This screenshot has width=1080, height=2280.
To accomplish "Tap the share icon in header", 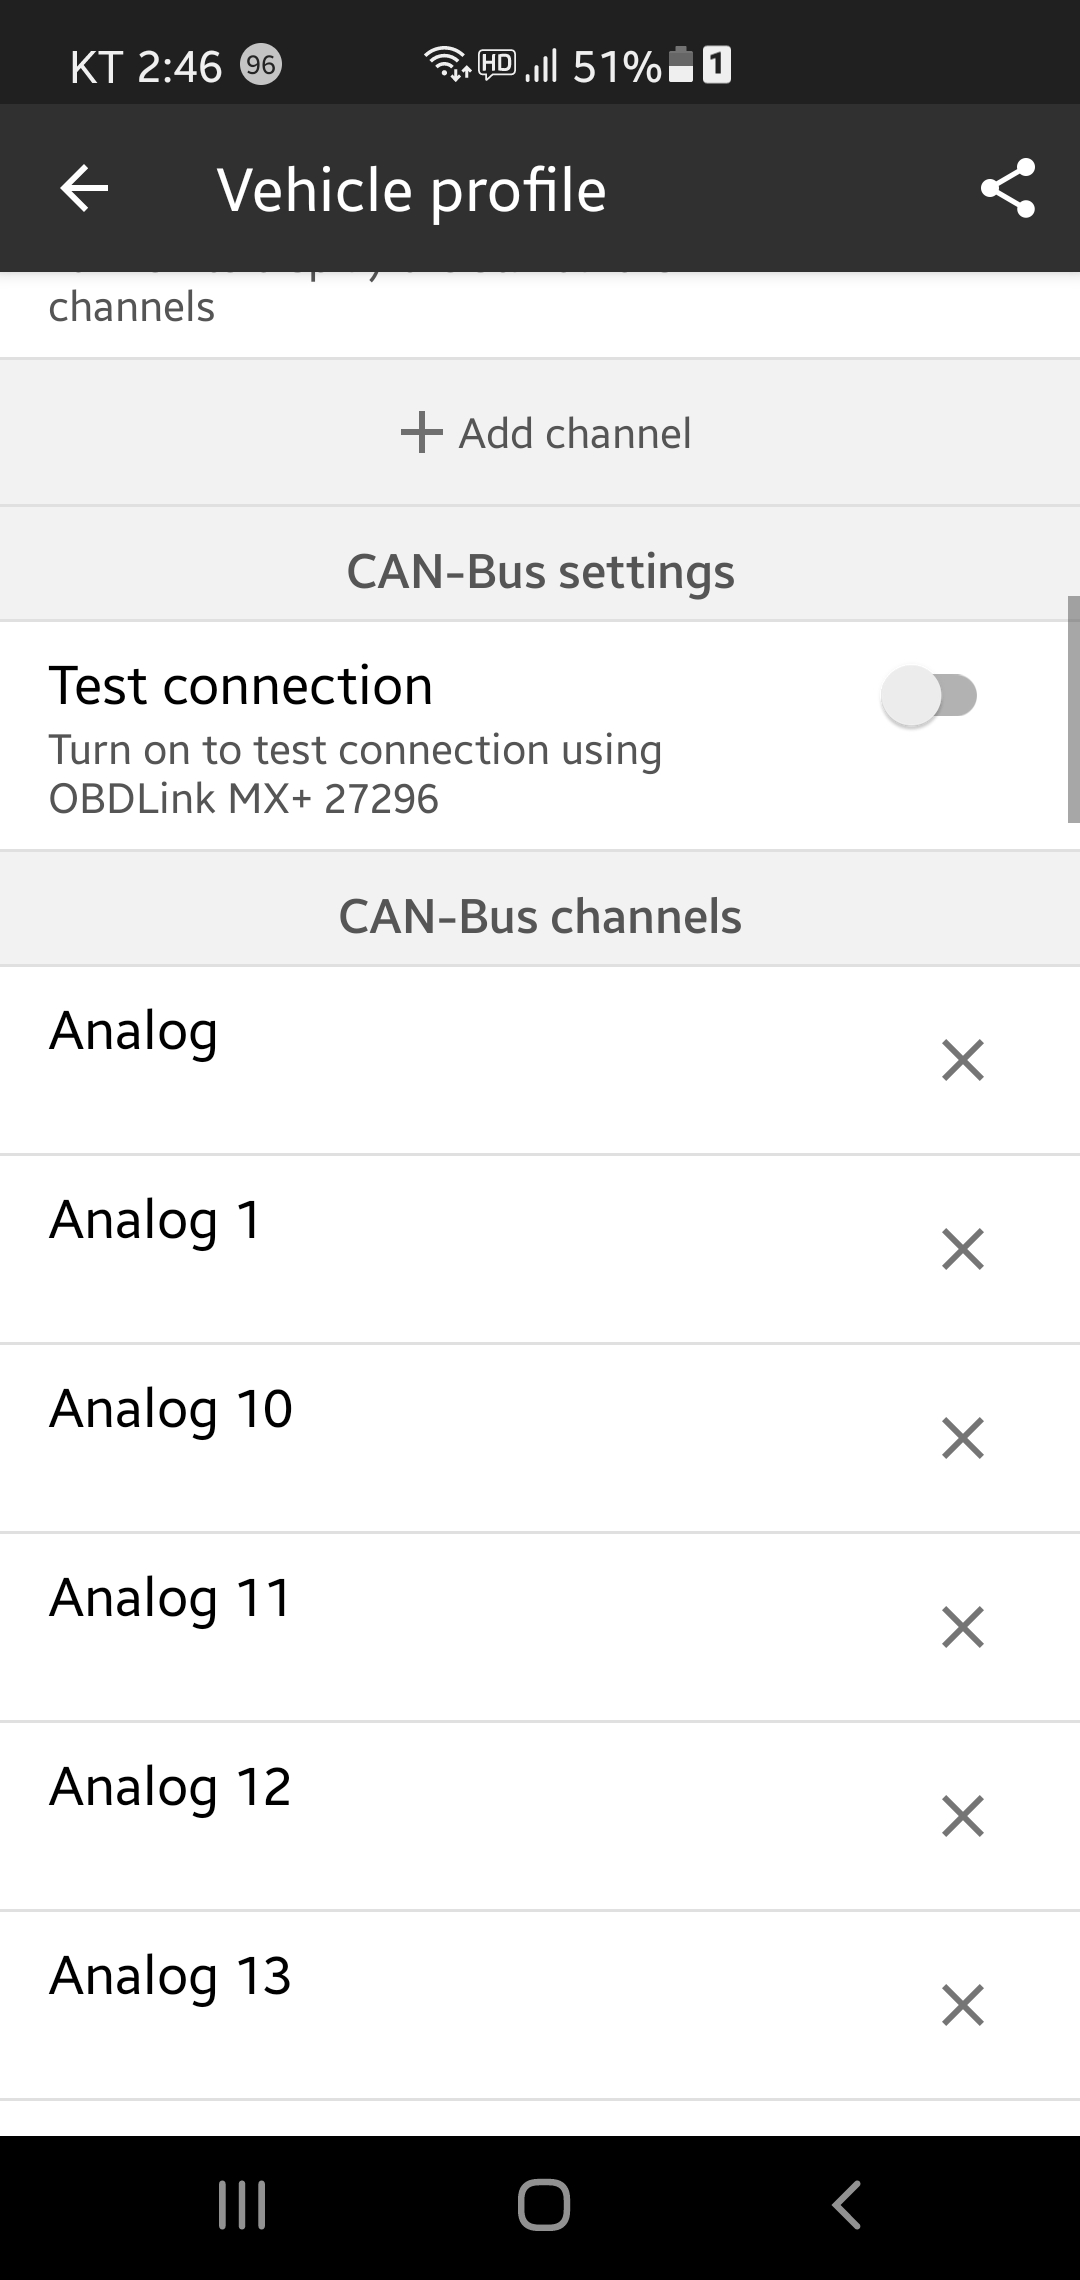I will (1007, 188).
